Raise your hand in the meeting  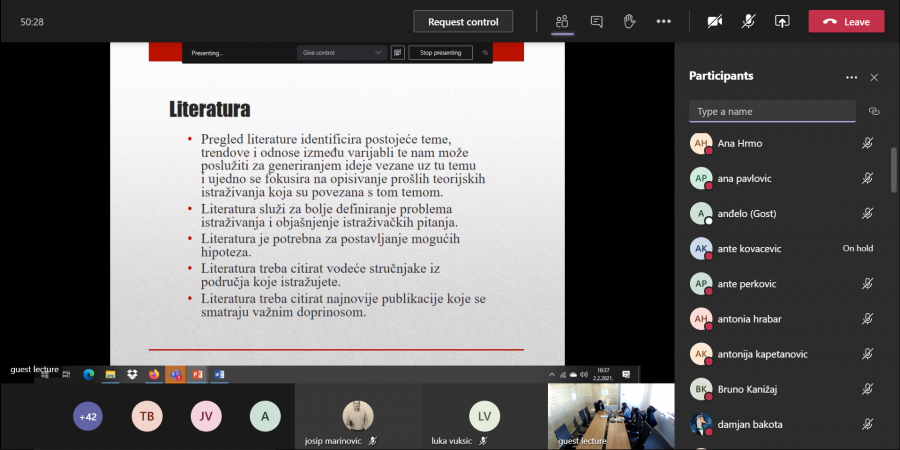pyautogui.click(x=630, y=21)
